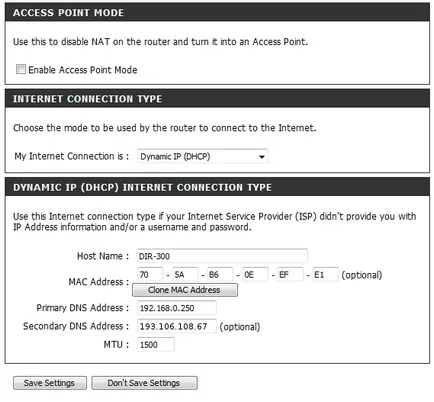434x402 pixels.
Task: Select third MAC address field containing B6
Action: [x=220, y=275]
